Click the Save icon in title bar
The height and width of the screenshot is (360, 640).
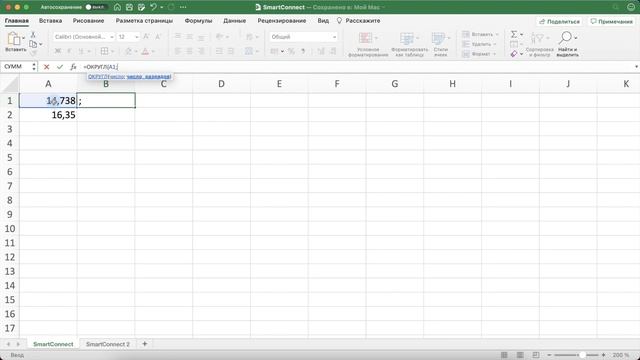pos(129,7)
